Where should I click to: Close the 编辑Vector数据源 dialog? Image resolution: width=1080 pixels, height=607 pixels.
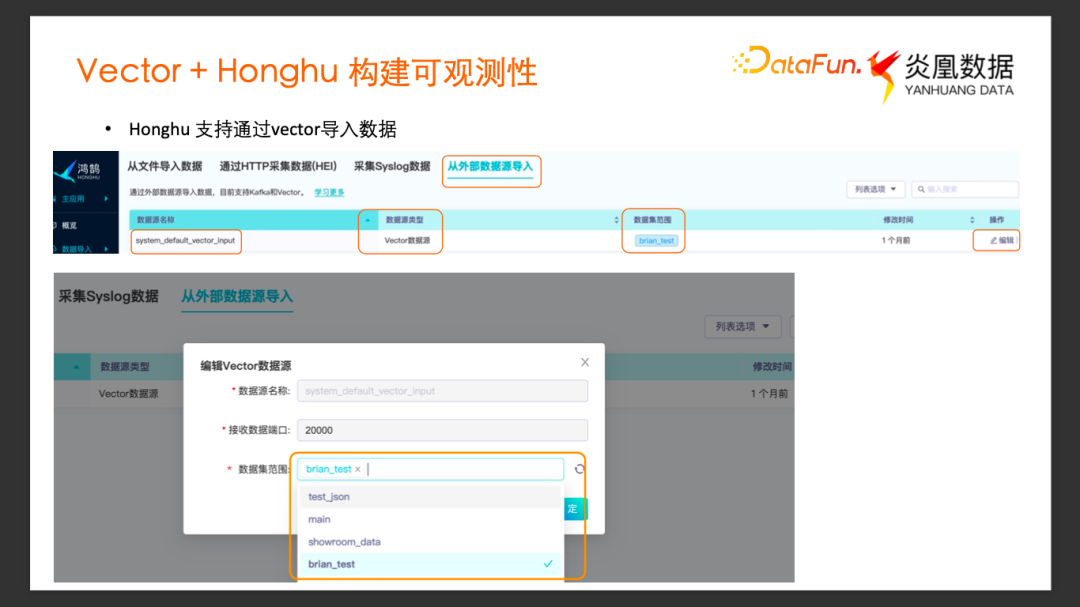click(585, 362)
